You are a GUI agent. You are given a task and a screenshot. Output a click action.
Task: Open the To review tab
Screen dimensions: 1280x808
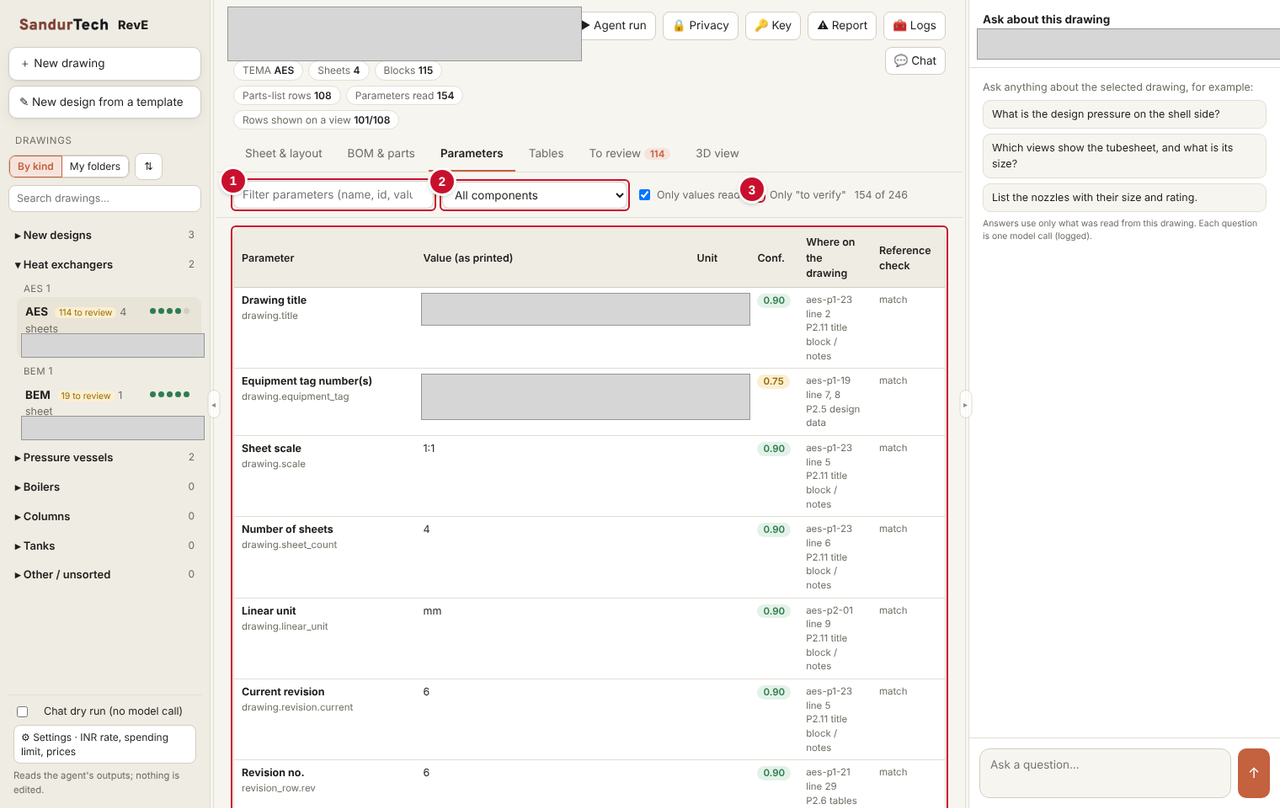(x=628, y=154)
